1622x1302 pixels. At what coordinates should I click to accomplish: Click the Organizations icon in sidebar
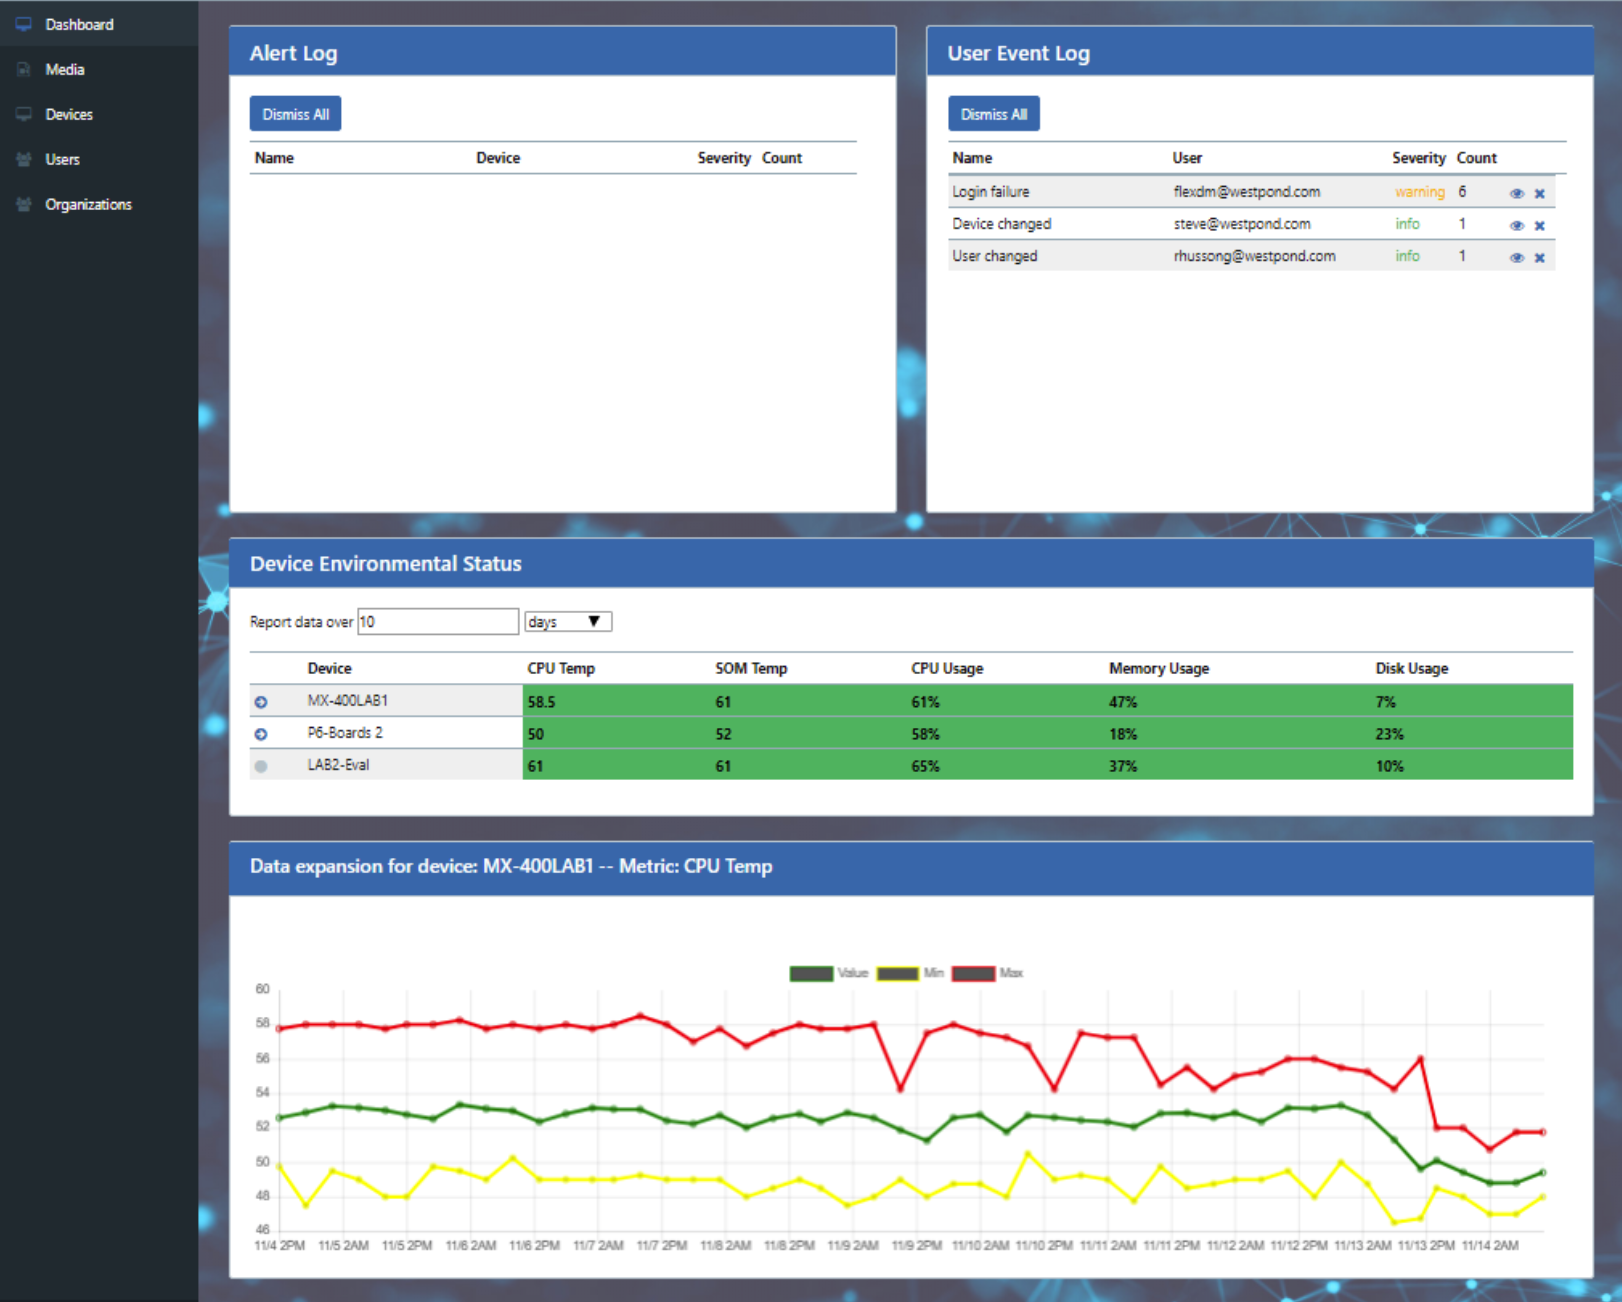tap(24, 204)
